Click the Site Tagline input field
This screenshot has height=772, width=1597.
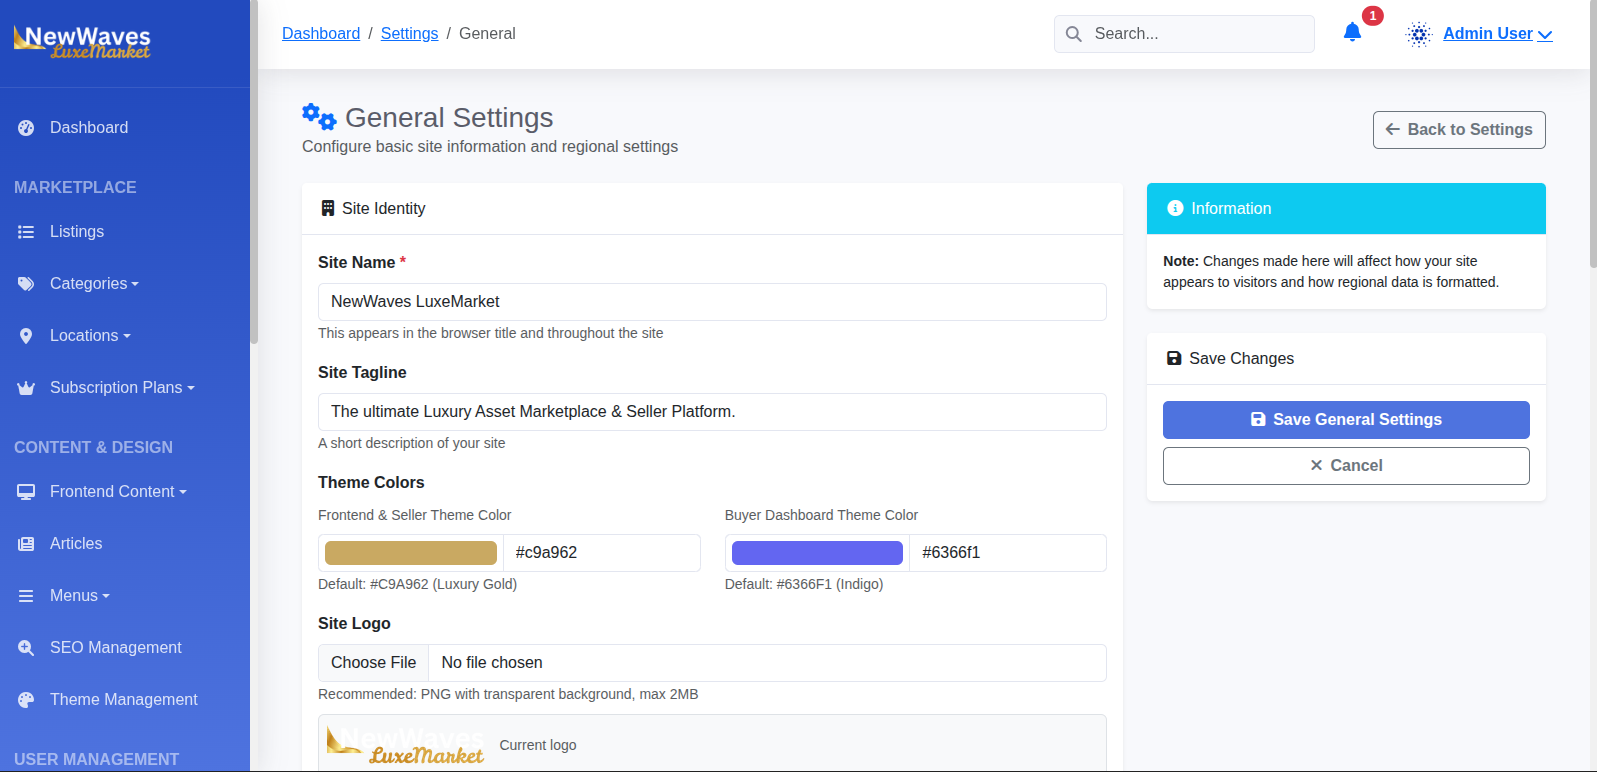(712, 412)
